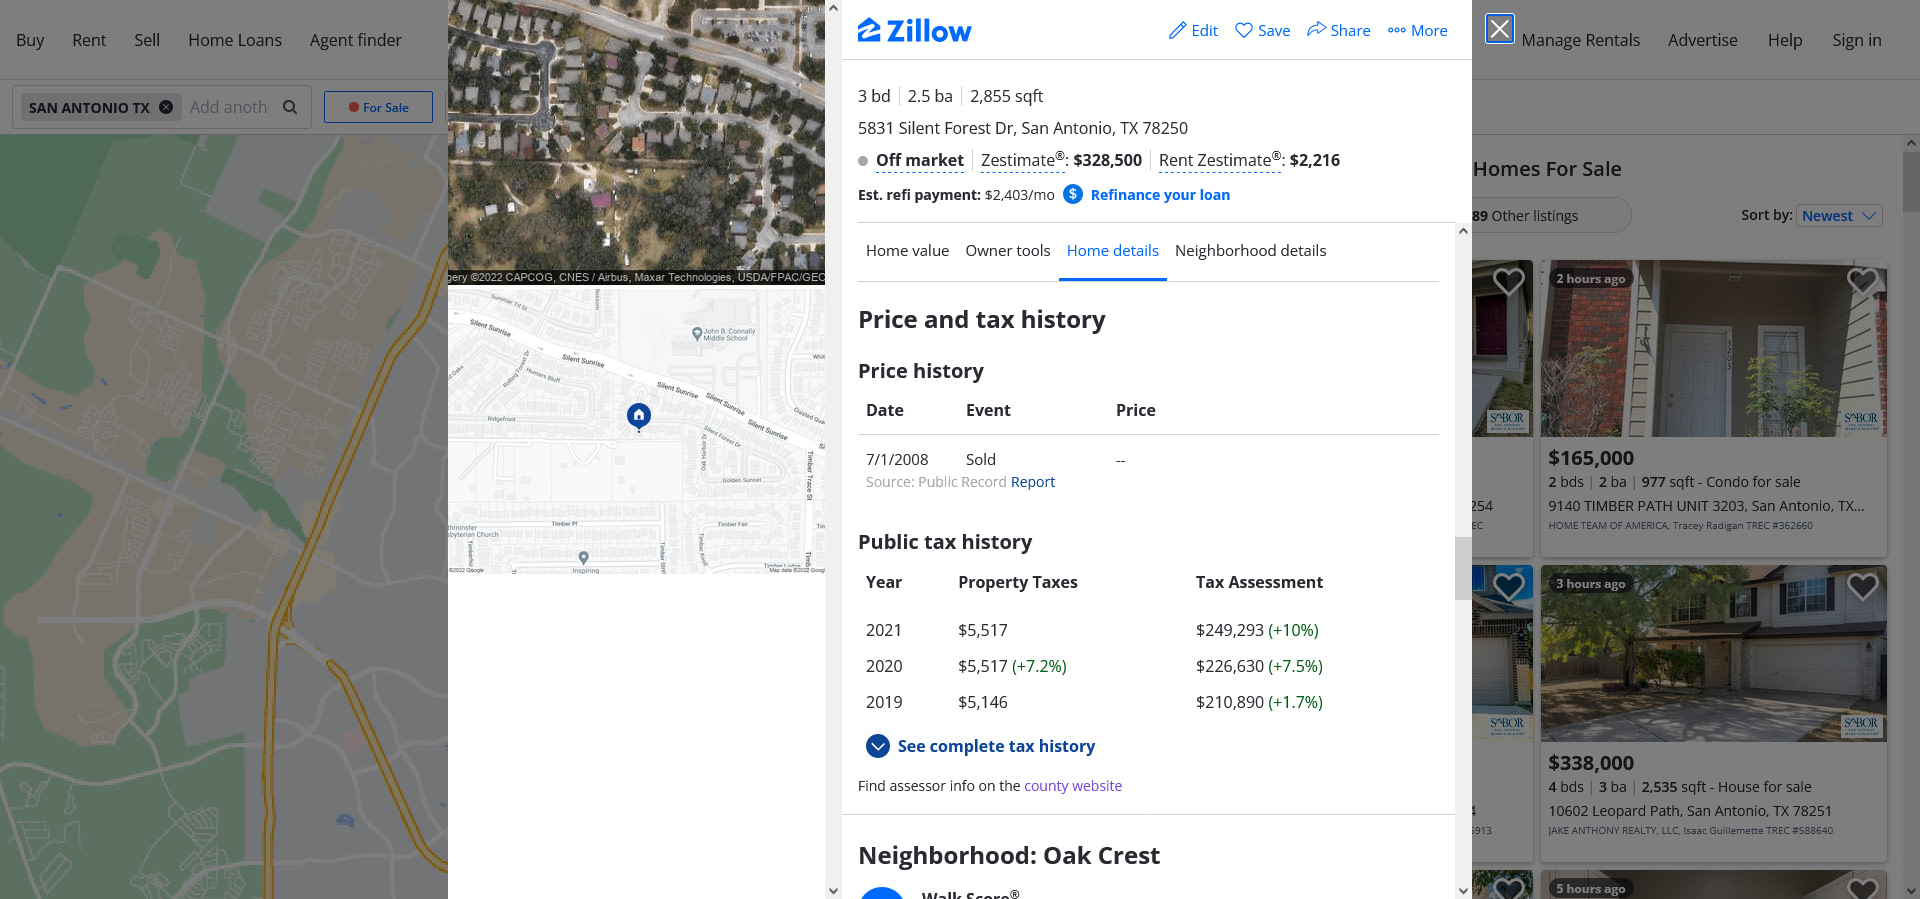Open the Help page
The width and height of the screenshot is (1920, 899).
[x=1785, y=40]
